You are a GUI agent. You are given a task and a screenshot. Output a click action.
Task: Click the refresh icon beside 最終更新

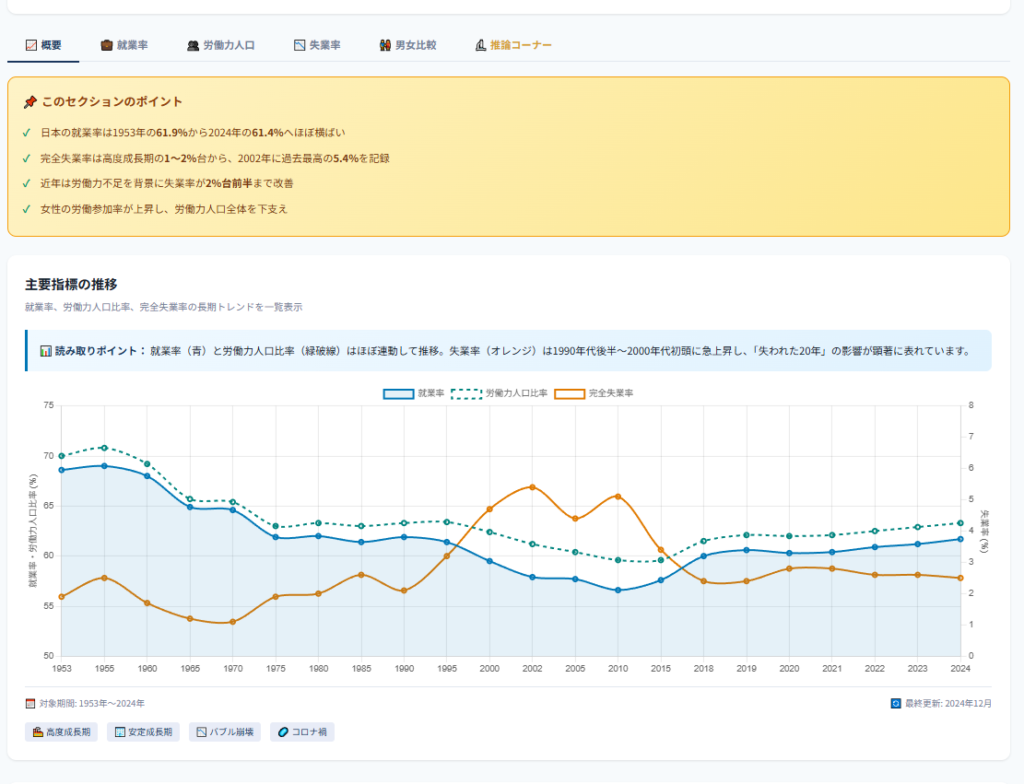point(896,703)
